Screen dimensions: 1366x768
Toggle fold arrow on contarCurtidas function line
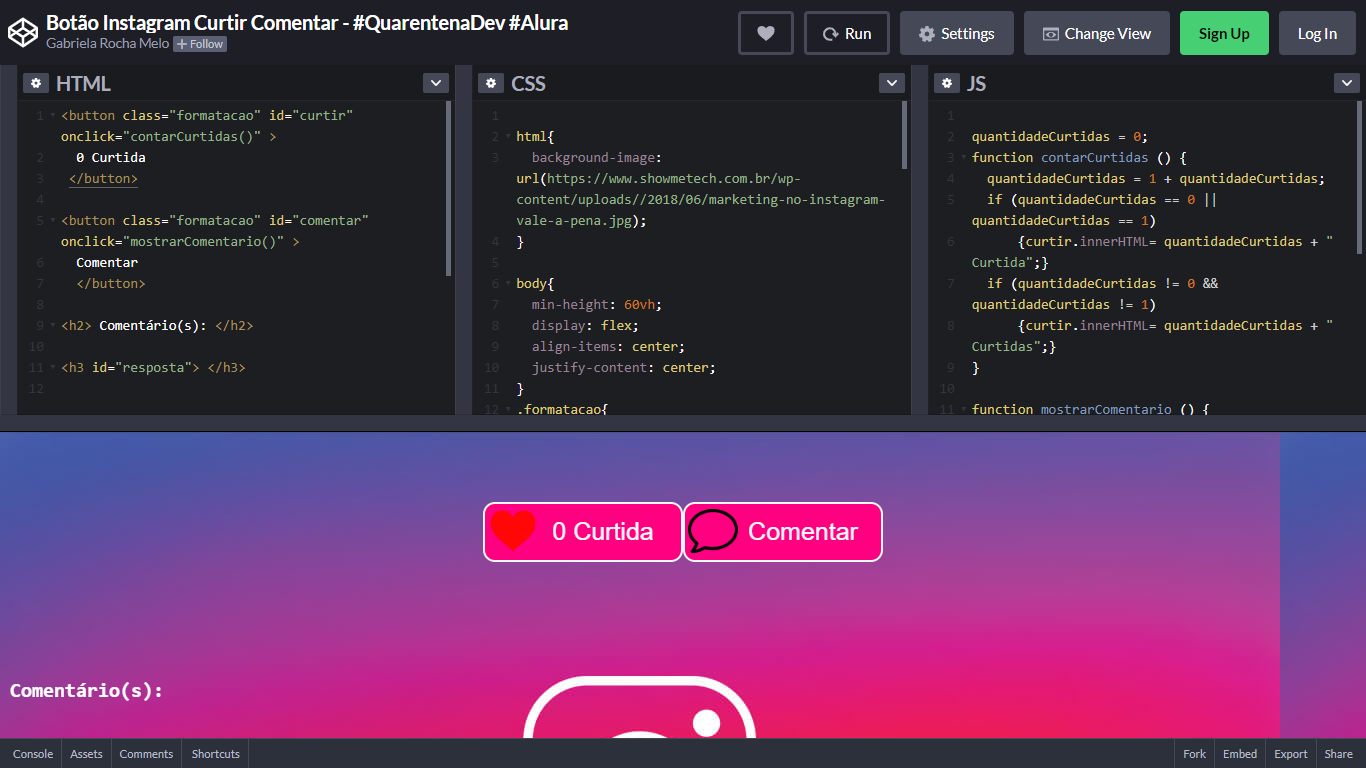click(x=963, y=158)
